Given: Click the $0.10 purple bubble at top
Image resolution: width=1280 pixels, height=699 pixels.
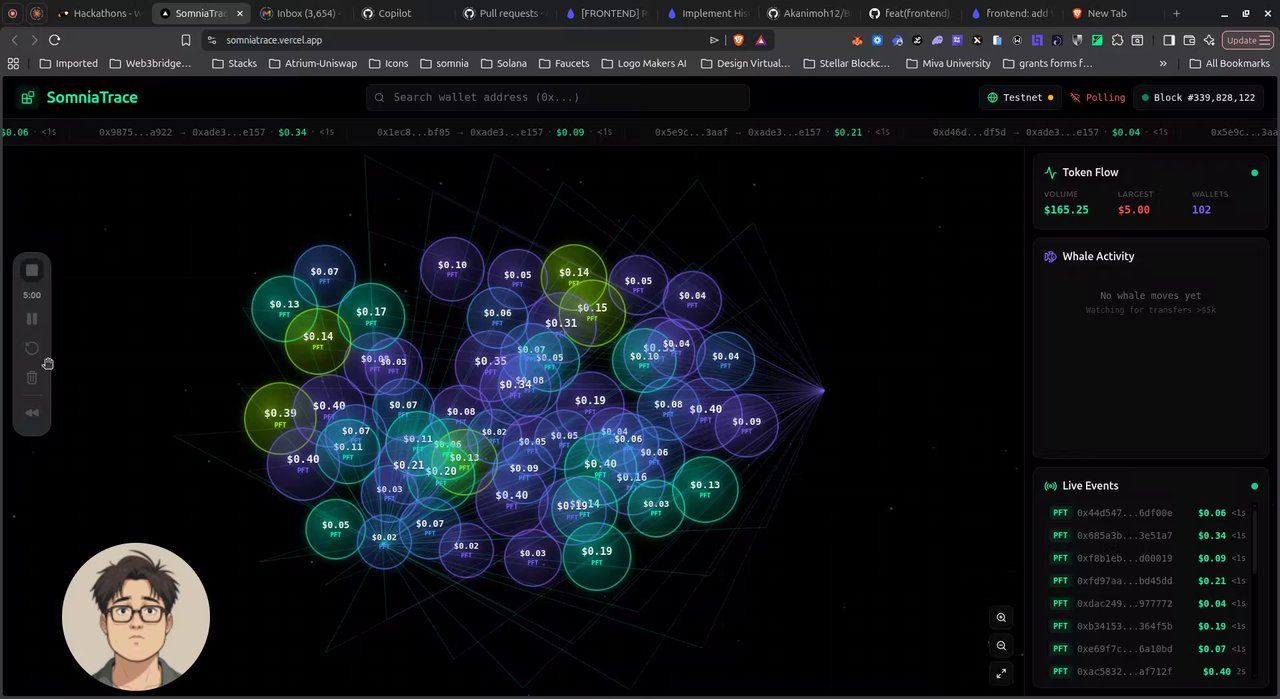Looking at the screenshot, I should pos(452,268).
